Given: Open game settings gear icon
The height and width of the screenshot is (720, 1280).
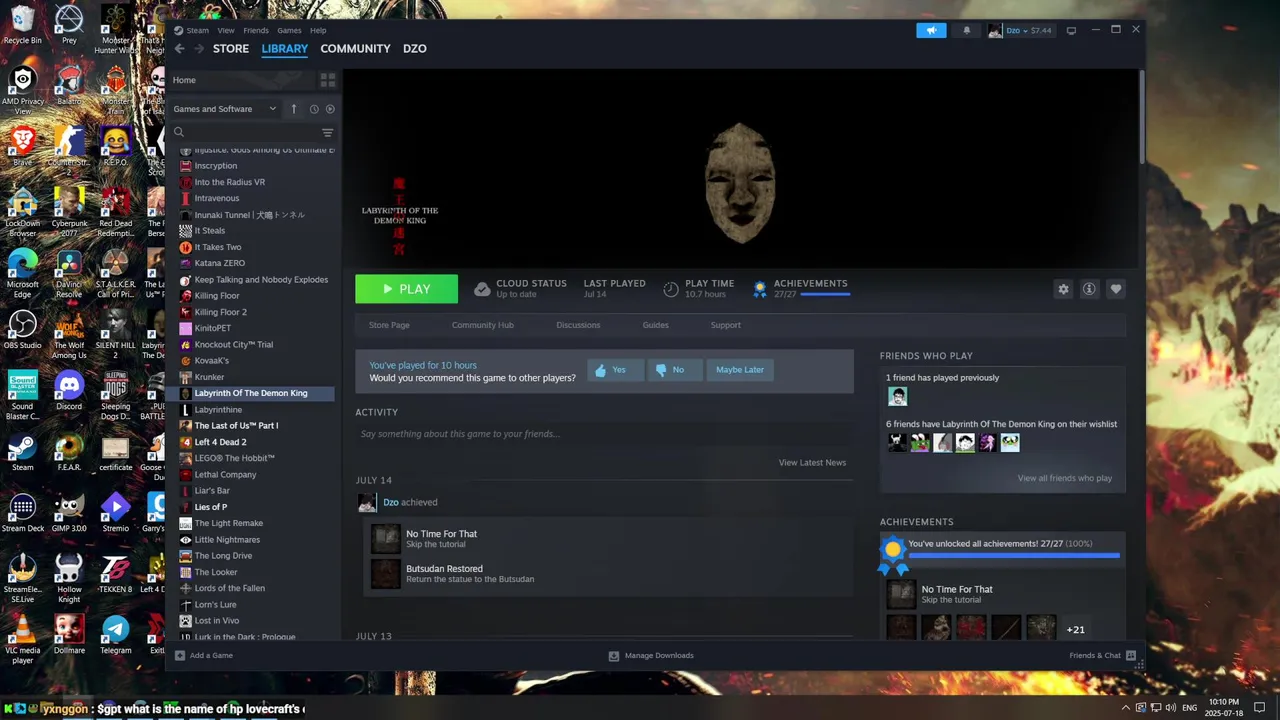Looking at the screenshot, I should click(x=1063, y=289).
